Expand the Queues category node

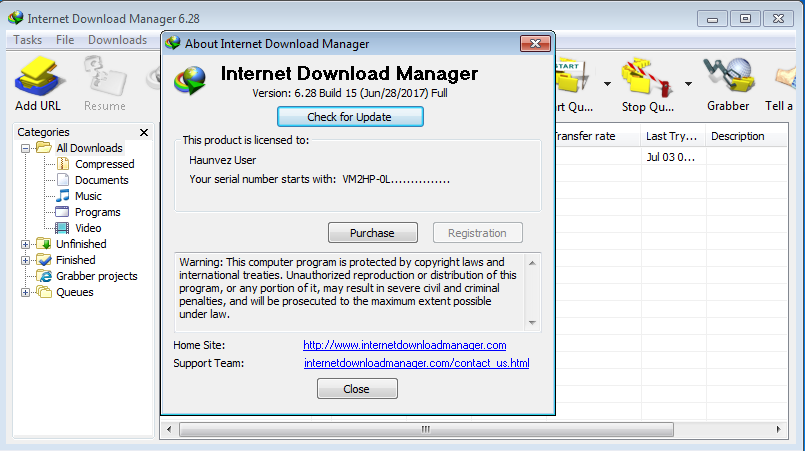[25, 293]
